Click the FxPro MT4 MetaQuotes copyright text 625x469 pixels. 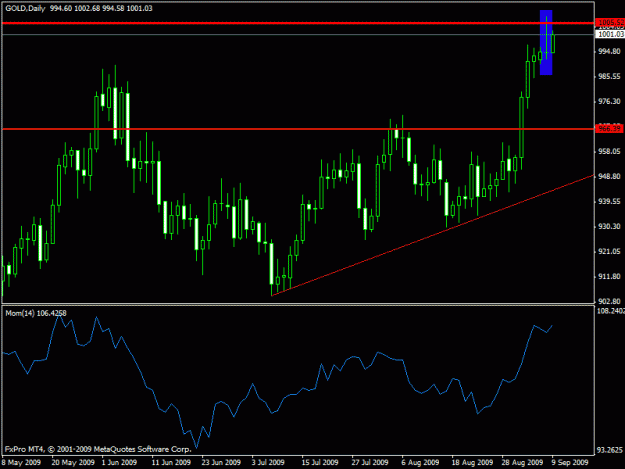point(98,449)
